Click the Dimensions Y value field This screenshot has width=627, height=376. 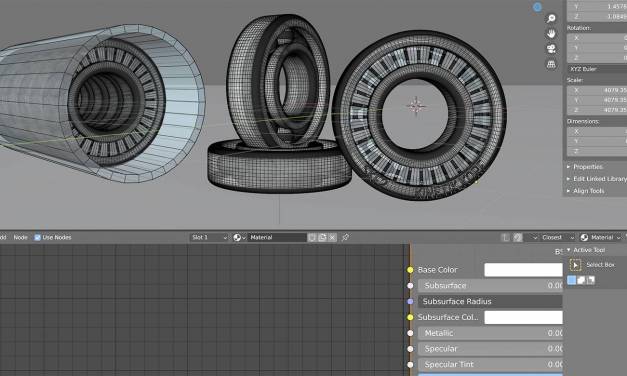(x=597, y=141)
